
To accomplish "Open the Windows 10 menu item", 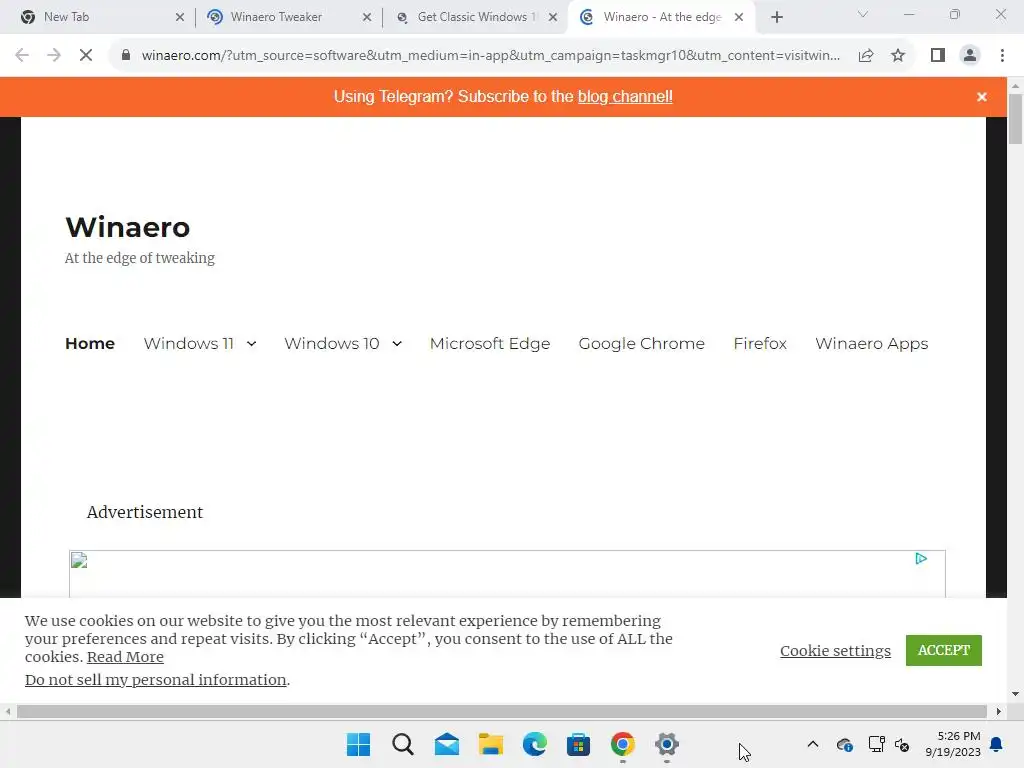I will point(332,344).
